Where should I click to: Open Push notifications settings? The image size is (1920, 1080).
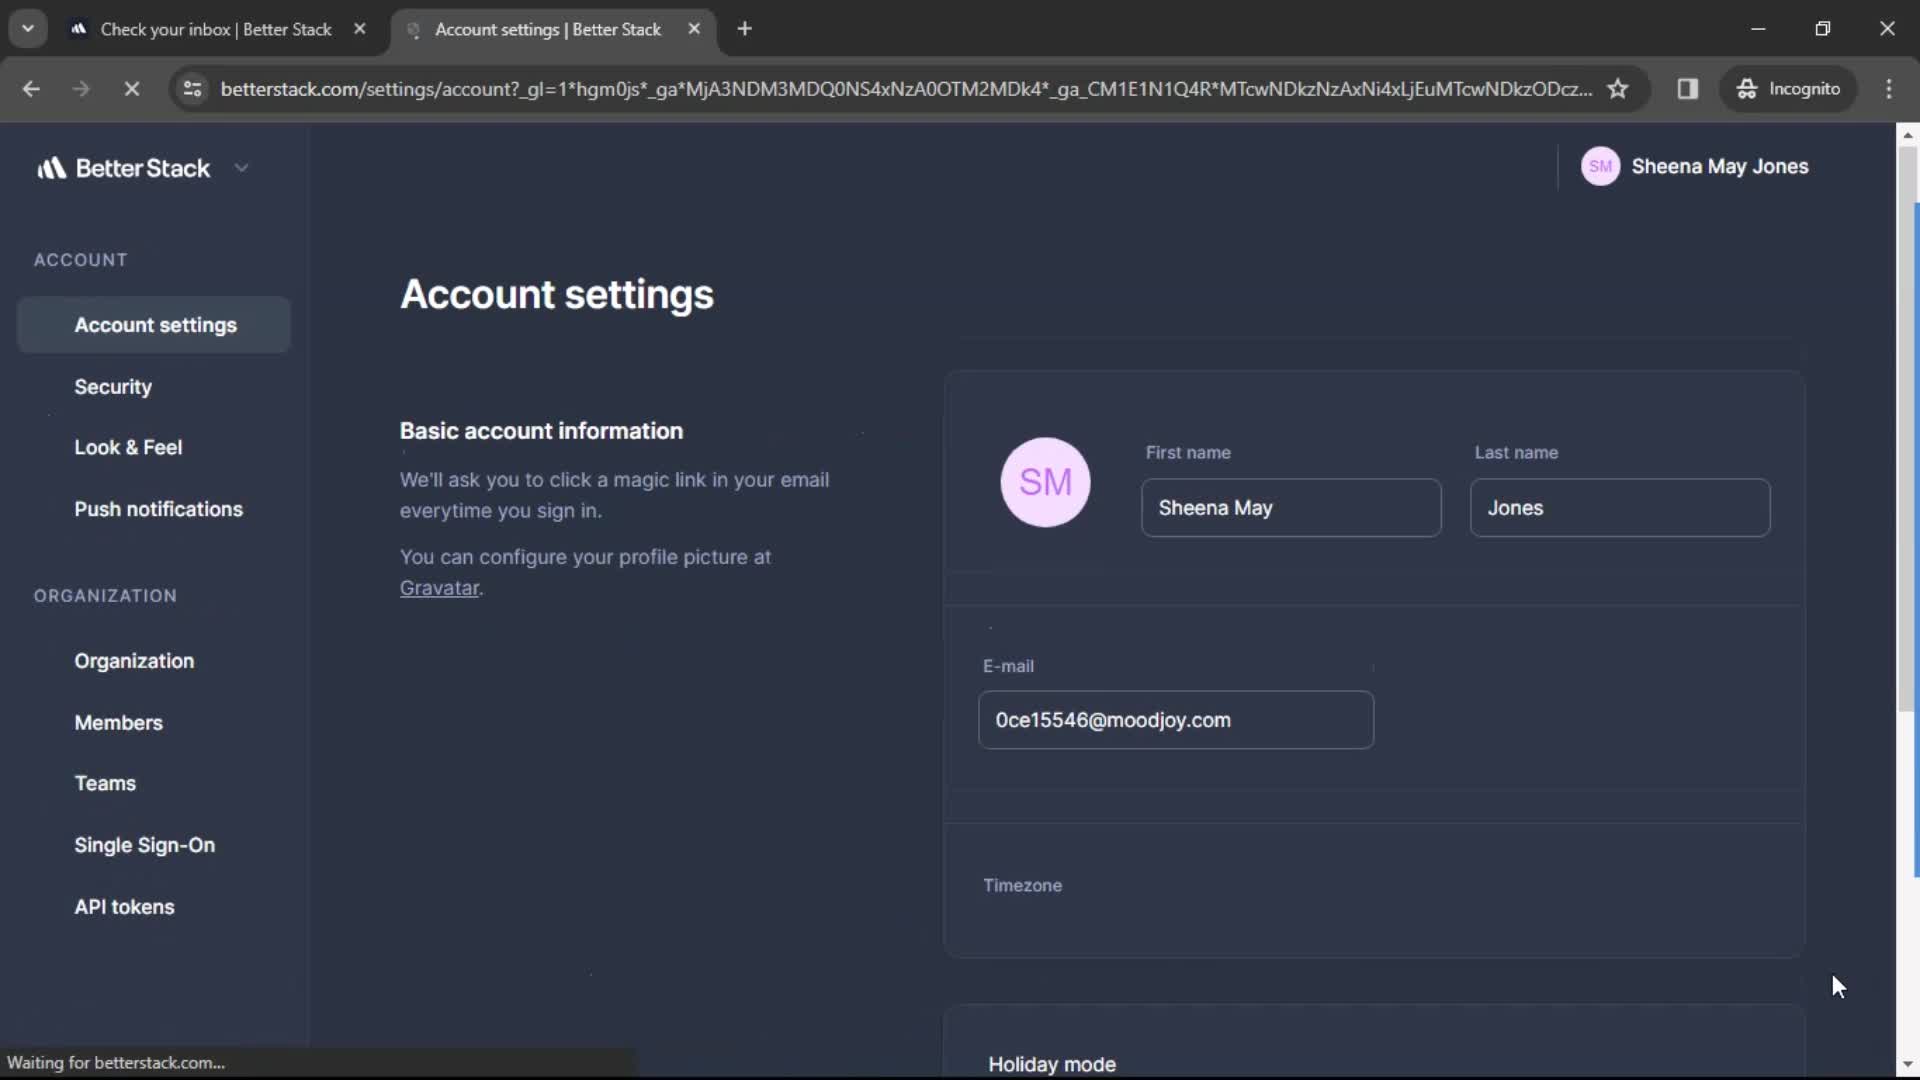click(158, 509)
